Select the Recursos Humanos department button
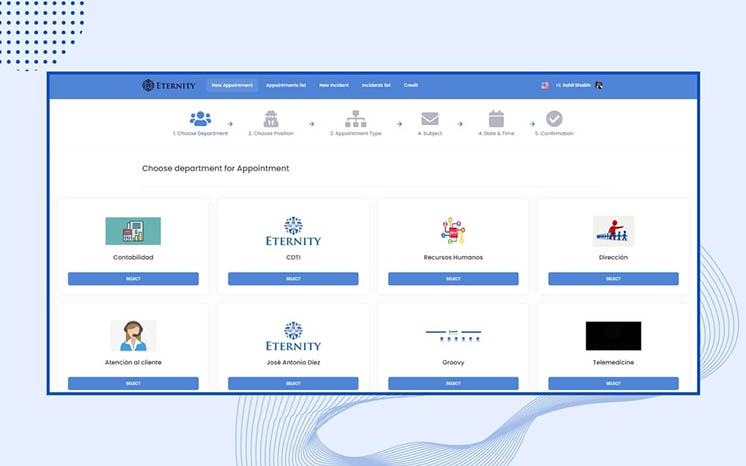 453,279
